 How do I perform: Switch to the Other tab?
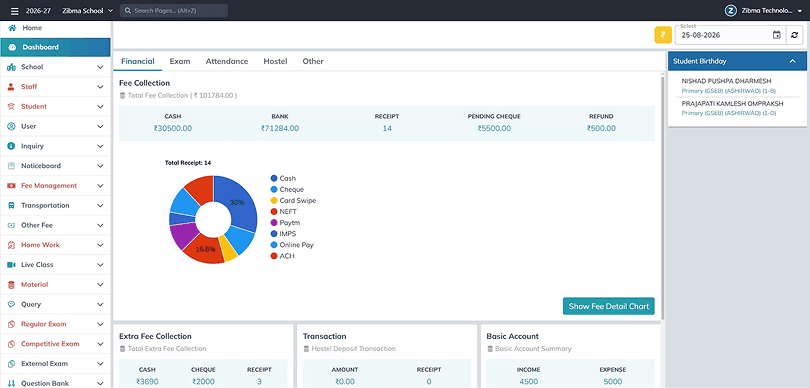(313, 61)
